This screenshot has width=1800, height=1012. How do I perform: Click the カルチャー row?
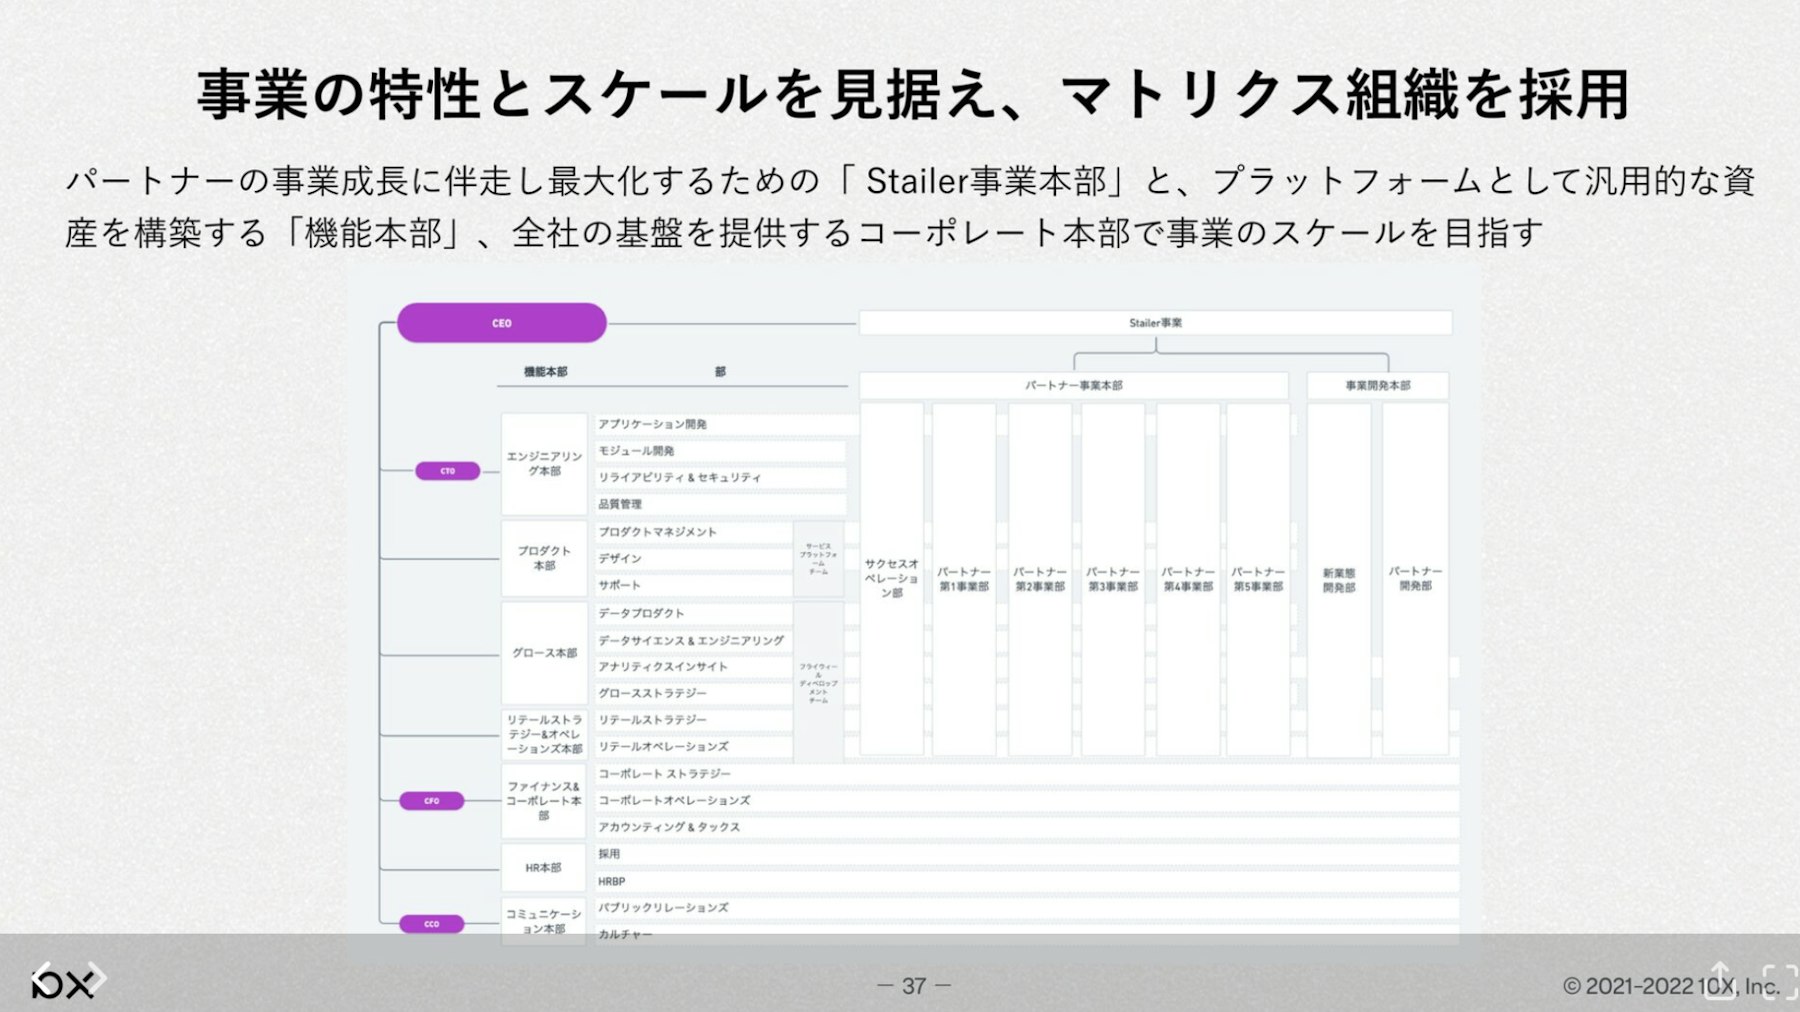pos(1026,934)
